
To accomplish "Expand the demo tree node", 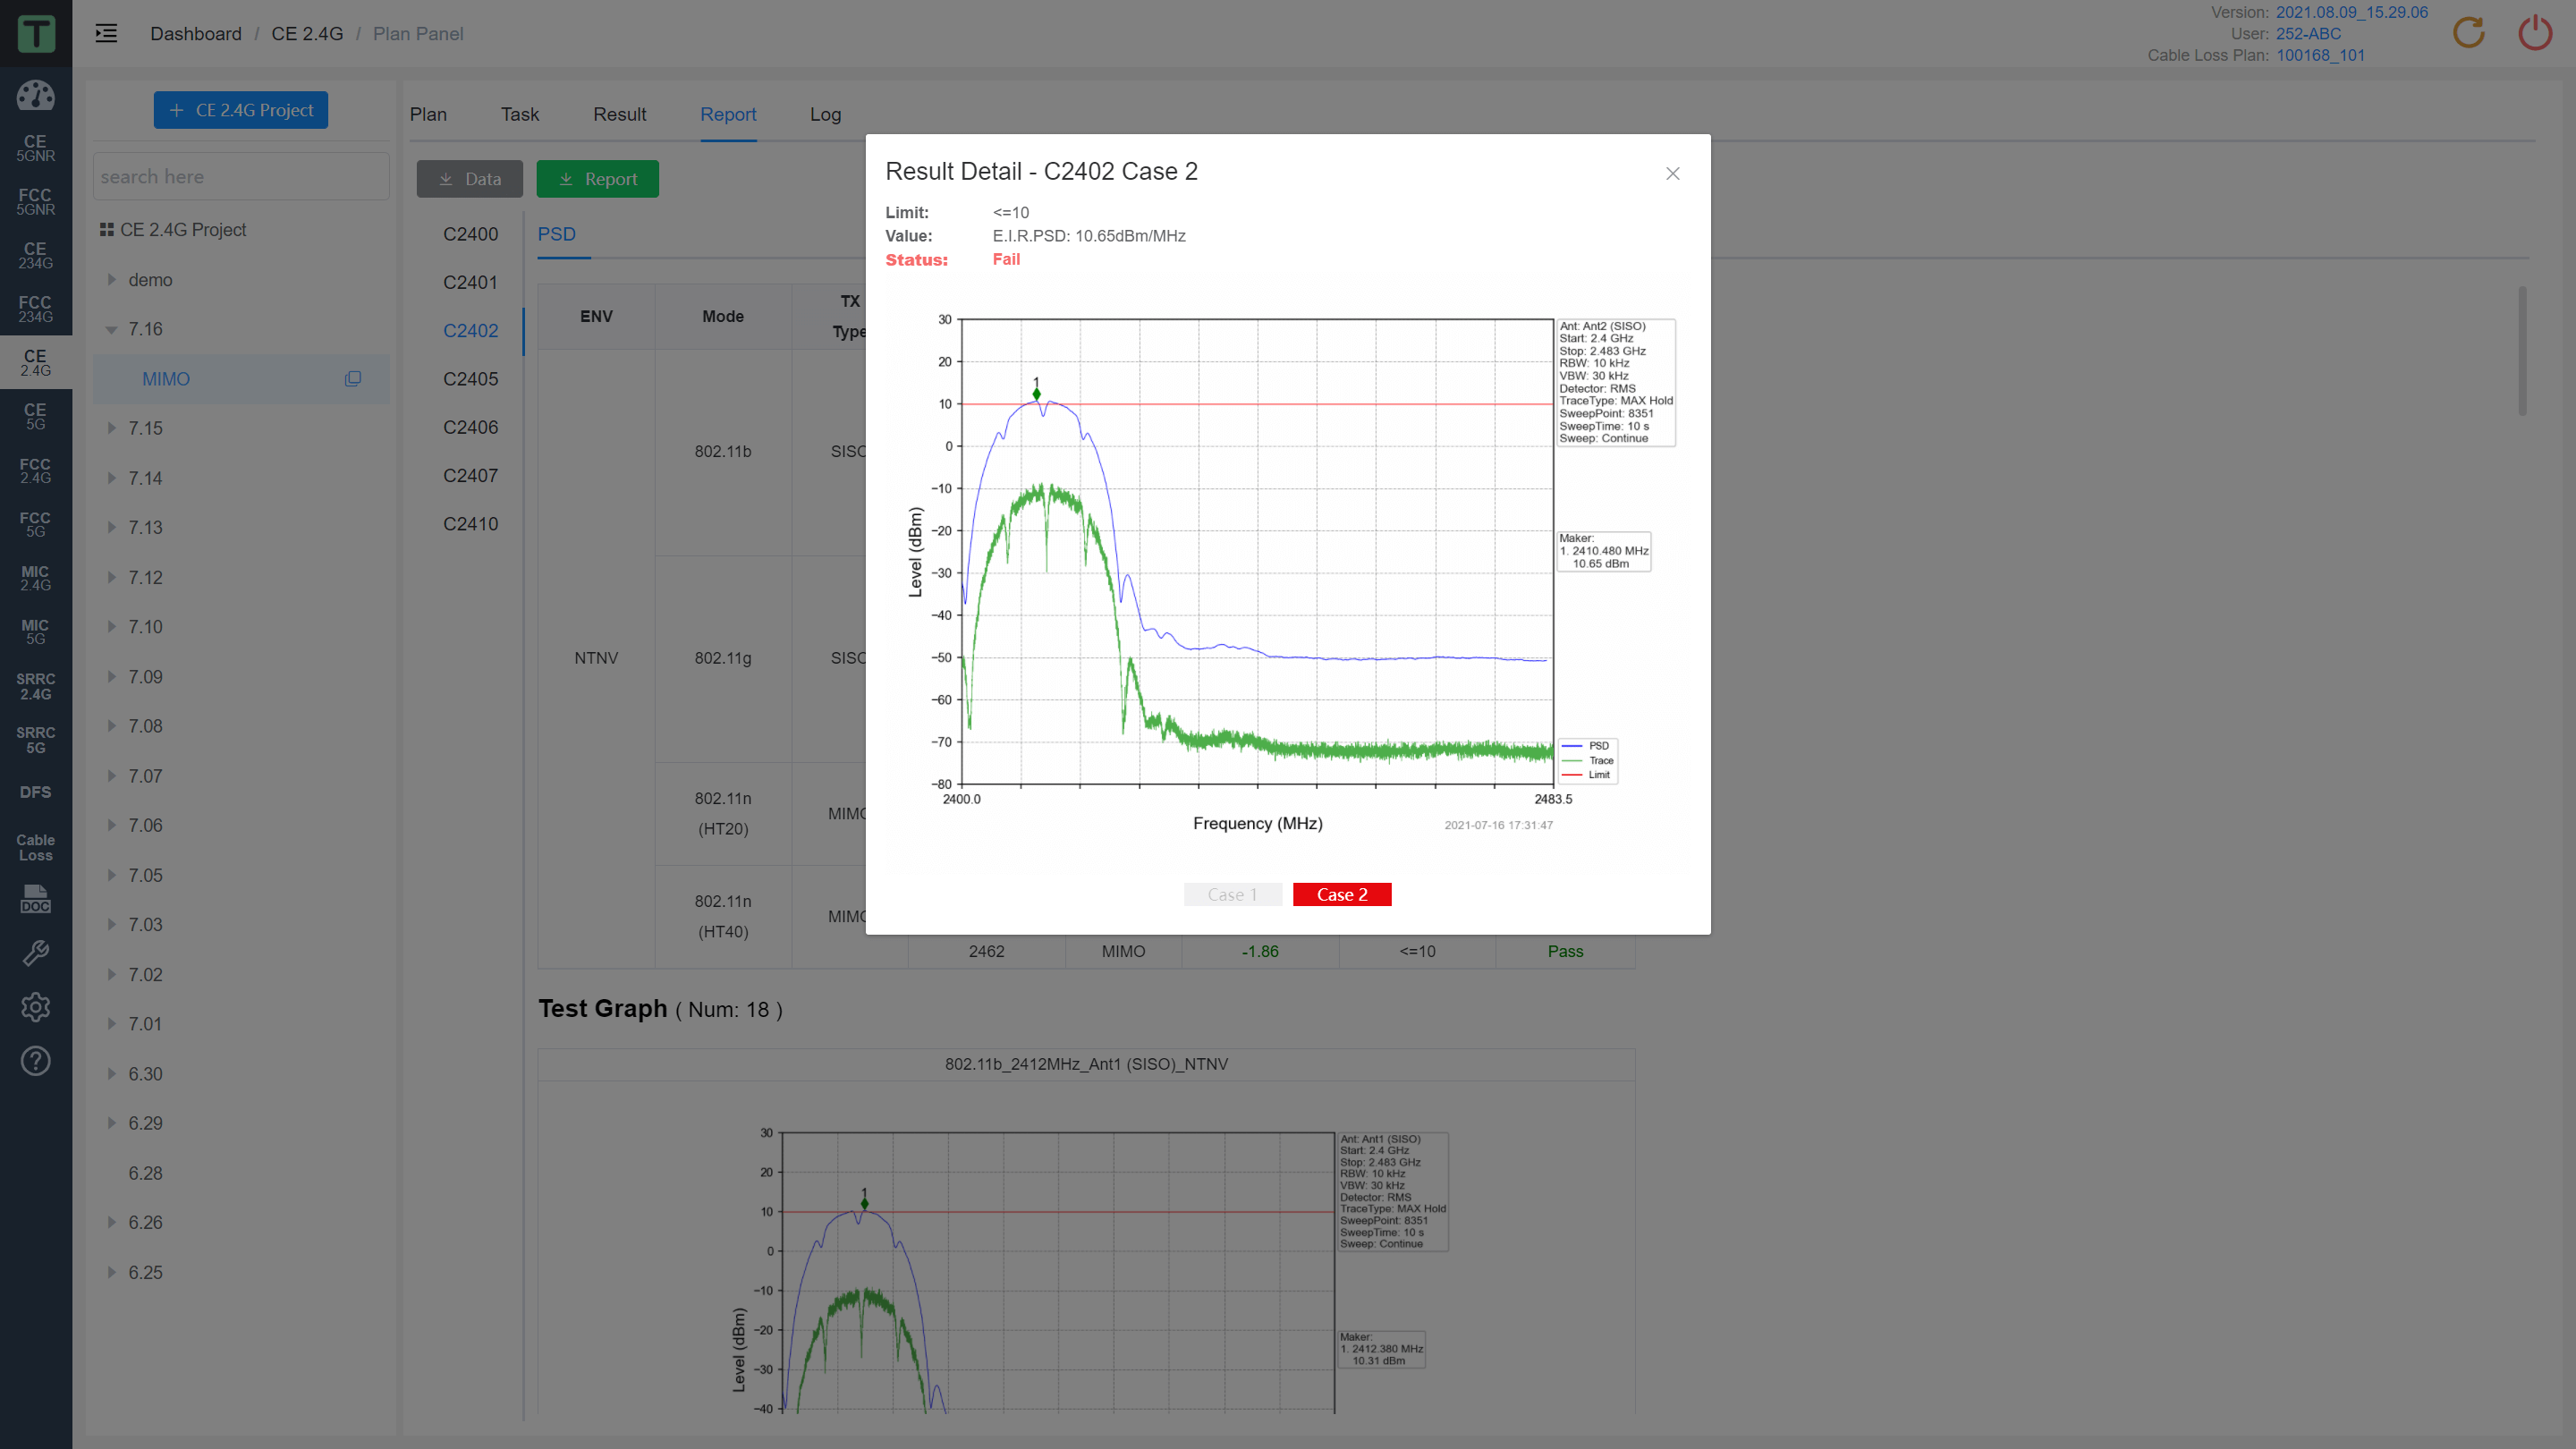I will click(112, 280).
